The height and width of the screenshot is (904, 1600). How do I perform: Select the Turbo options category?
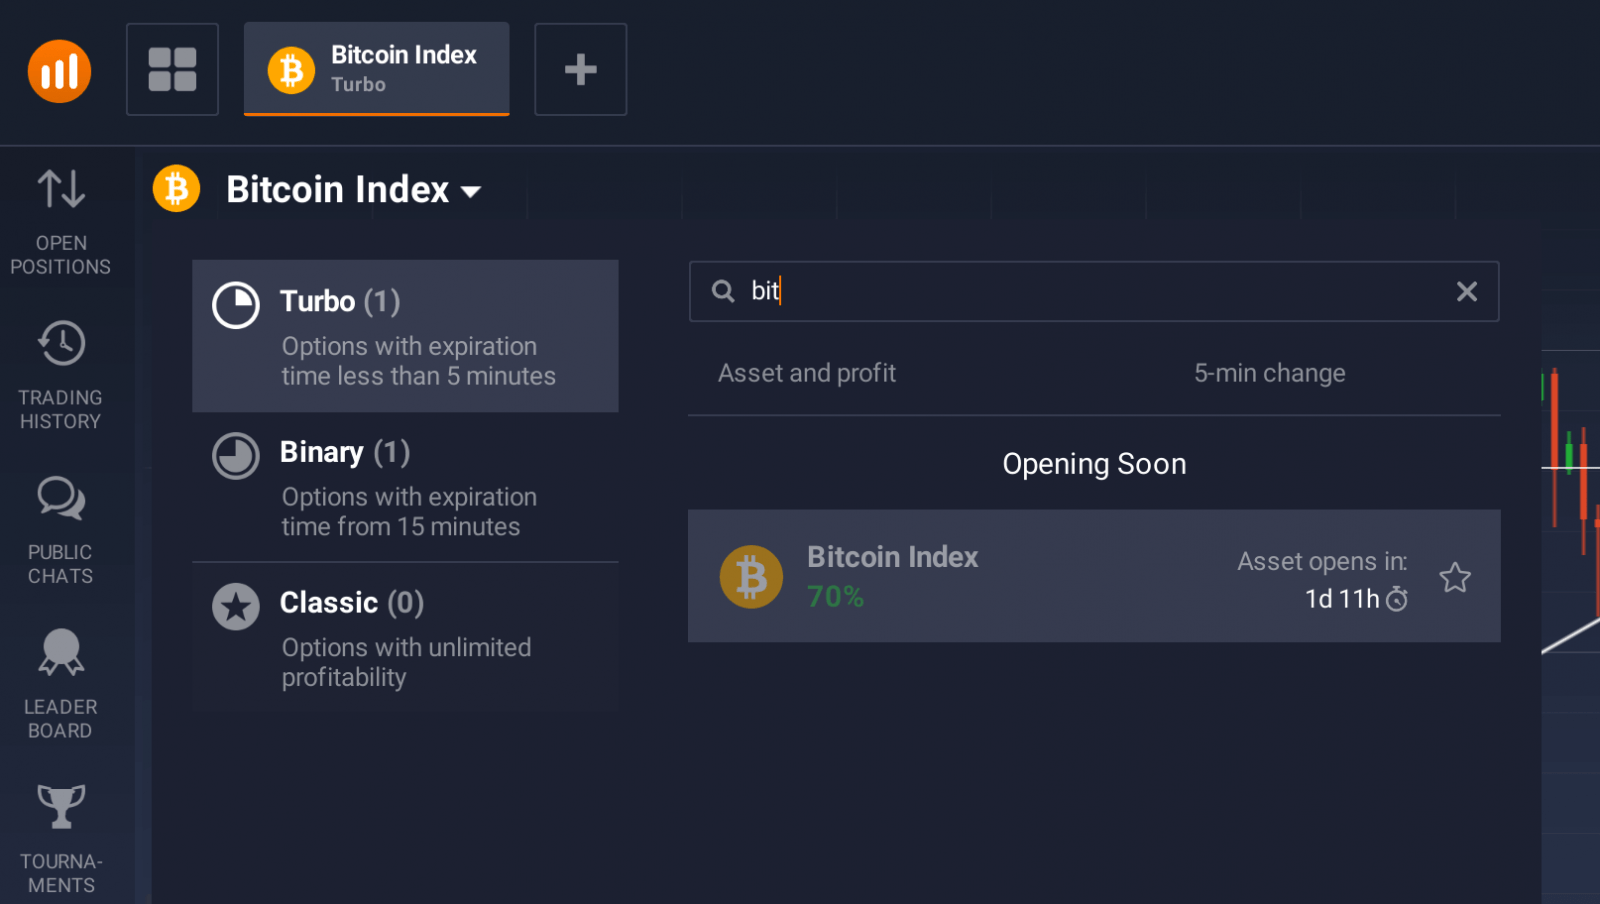pyautogui.click(x=405, y=336)
